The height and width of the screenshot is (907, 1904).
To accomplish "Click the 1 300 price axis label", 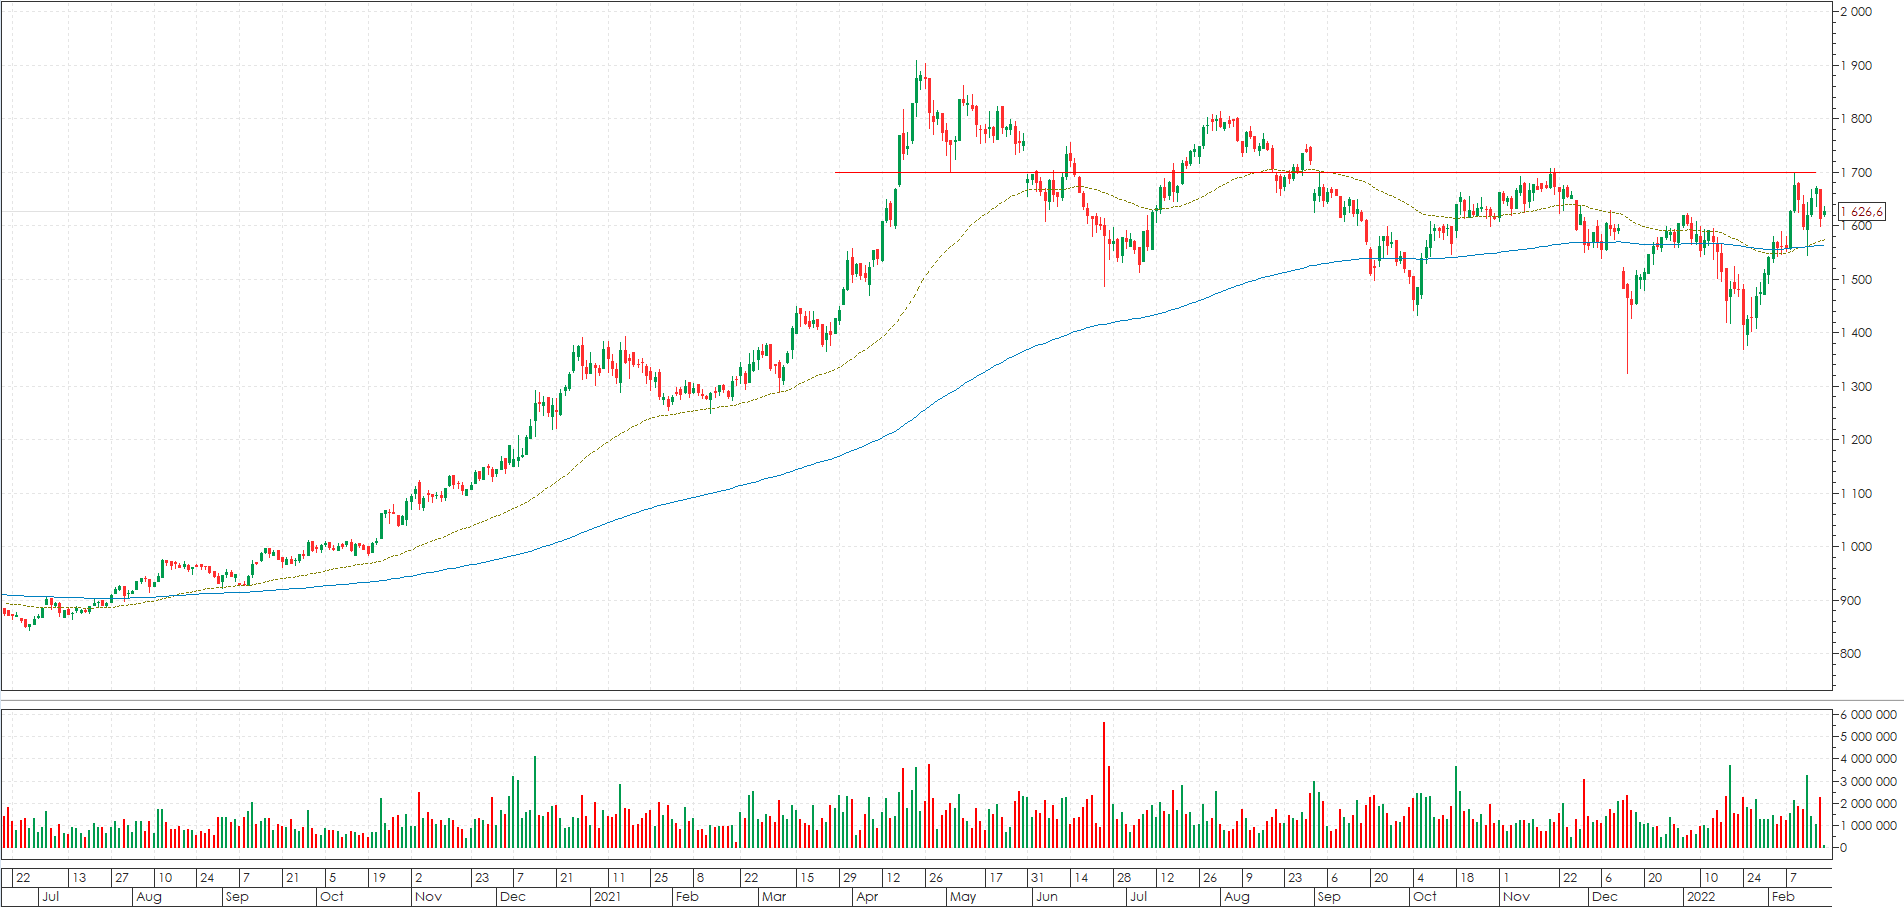I will [1857, 387].
